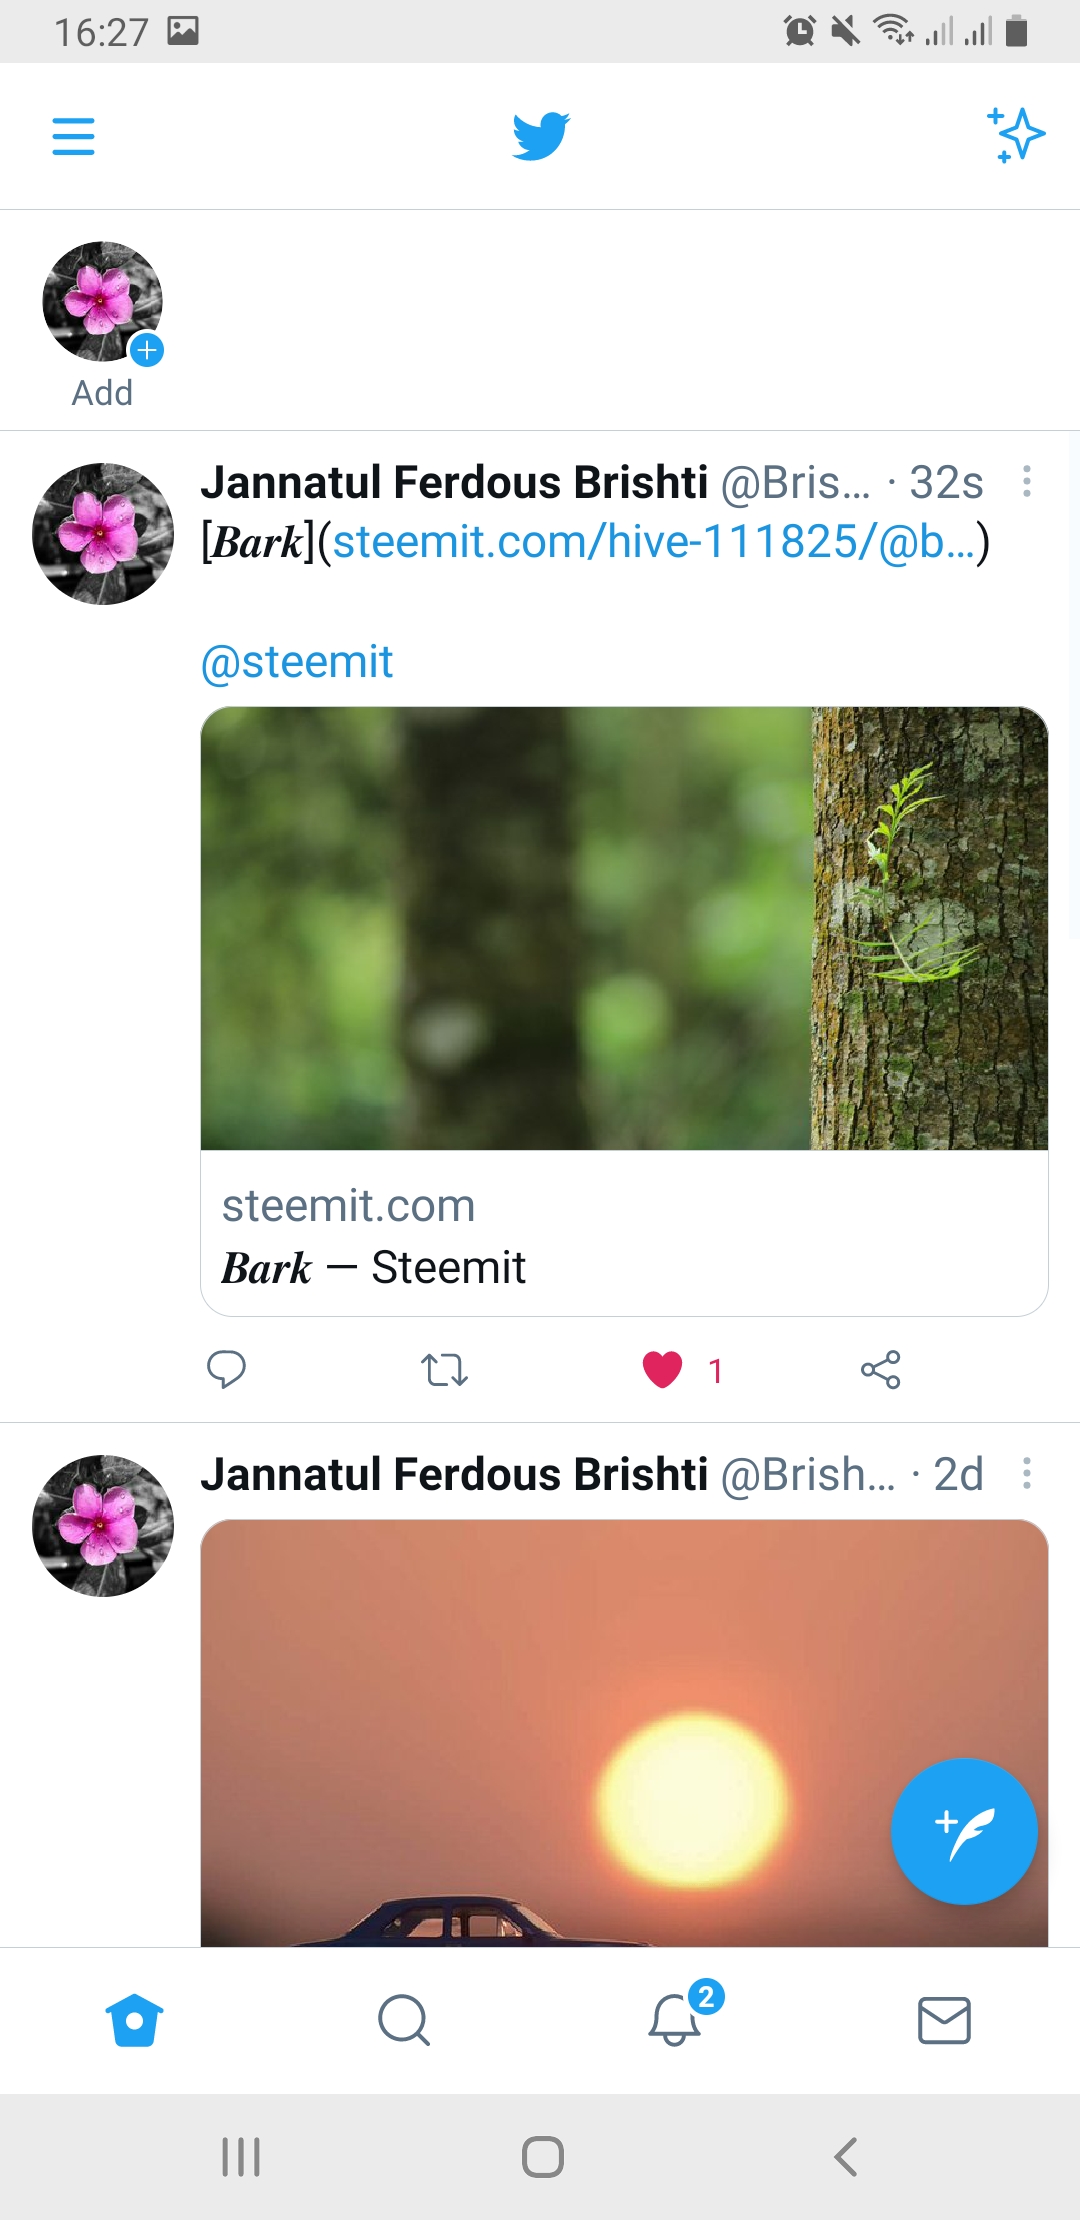This screenshot has width=1080, height=2220.
Task: Open overflow menu on the 2d tweet
Action: 1026,1474
